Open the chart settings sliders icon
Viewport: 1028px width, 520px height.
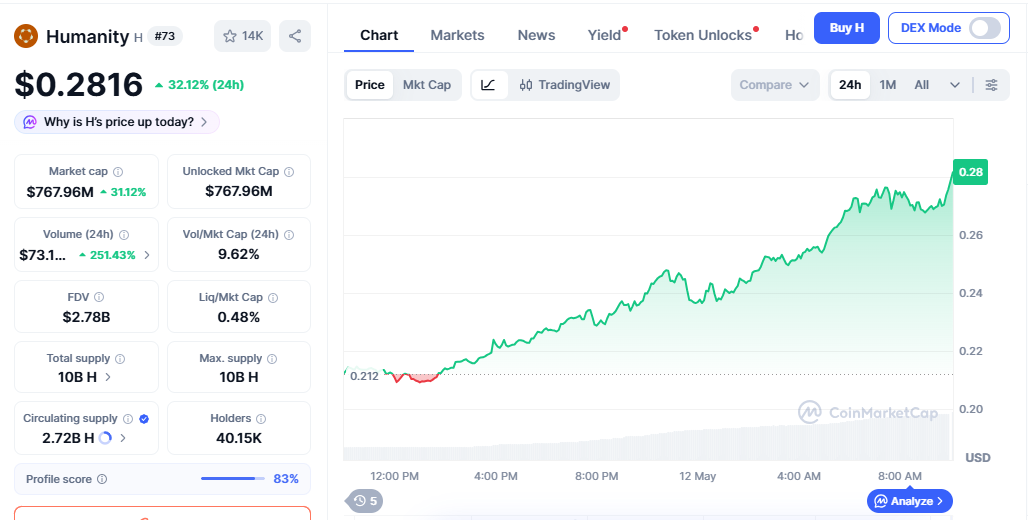tap(992, 85)
